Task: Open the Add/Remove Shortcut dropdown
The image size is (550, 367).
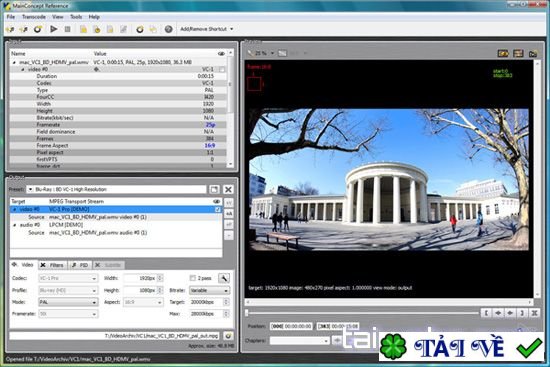Action: pos(207,29)
